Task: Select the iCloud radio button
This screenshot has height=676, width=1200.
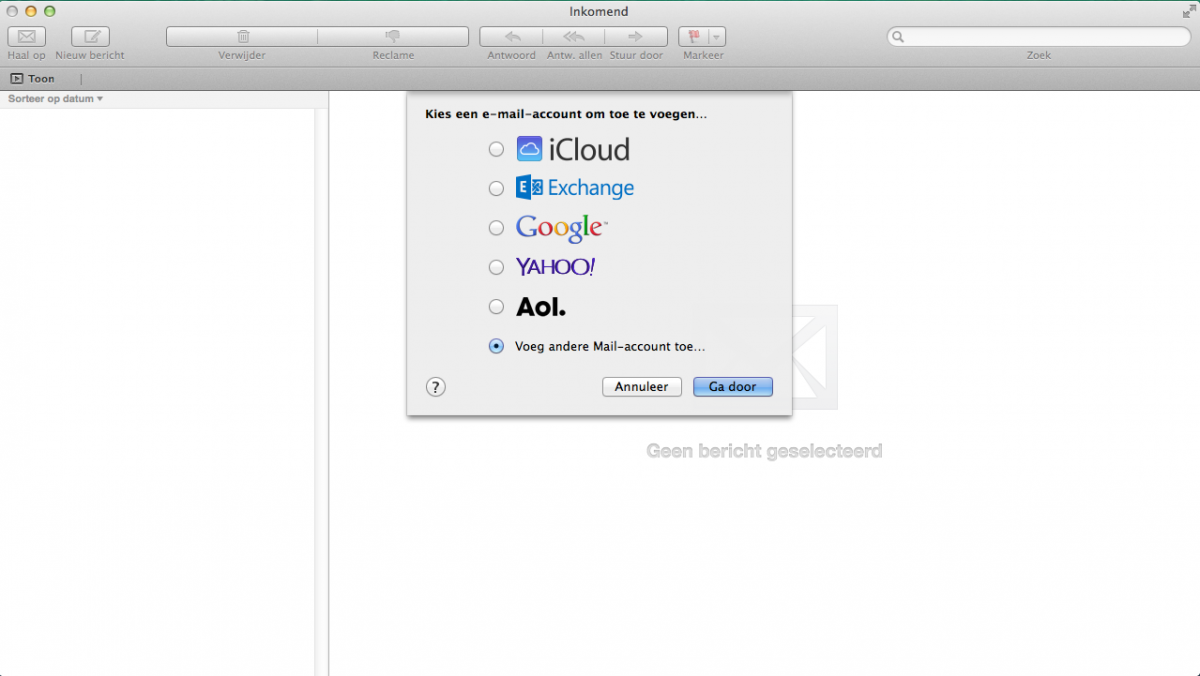Action: click(x=496, y=150)
